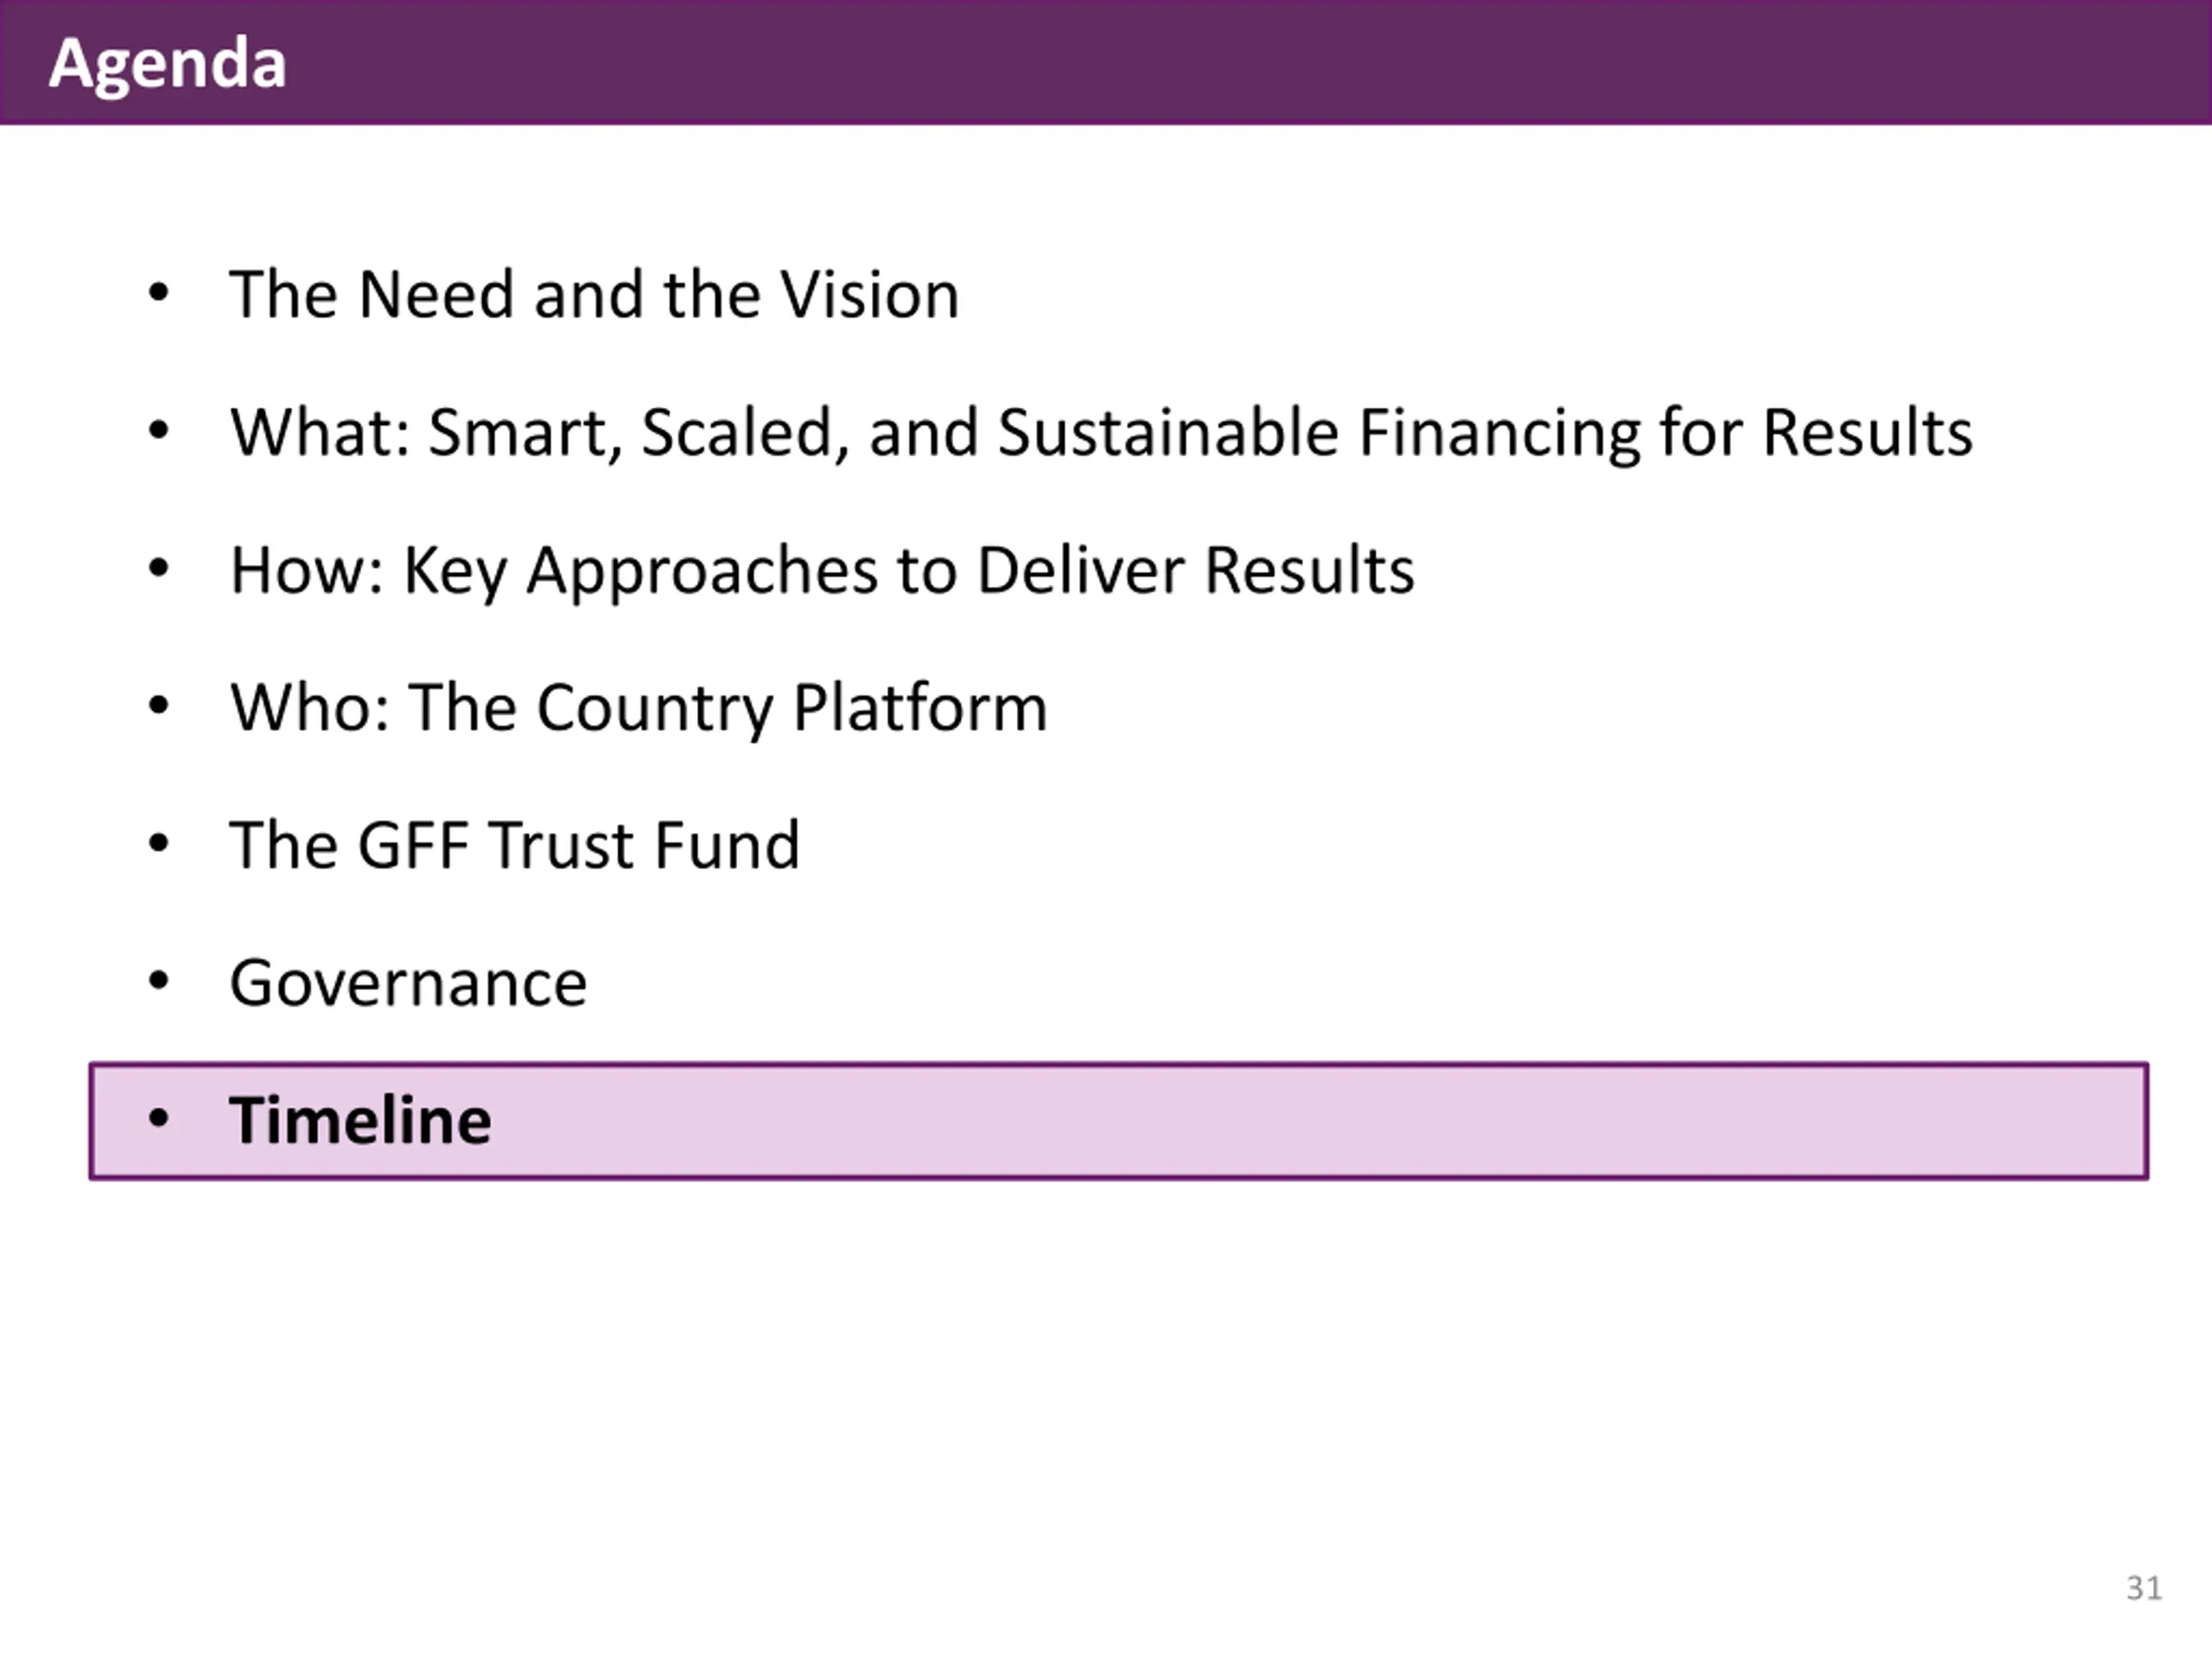Click the Agenda slide title
2212x1659 pixels.
tap(167, 64)
